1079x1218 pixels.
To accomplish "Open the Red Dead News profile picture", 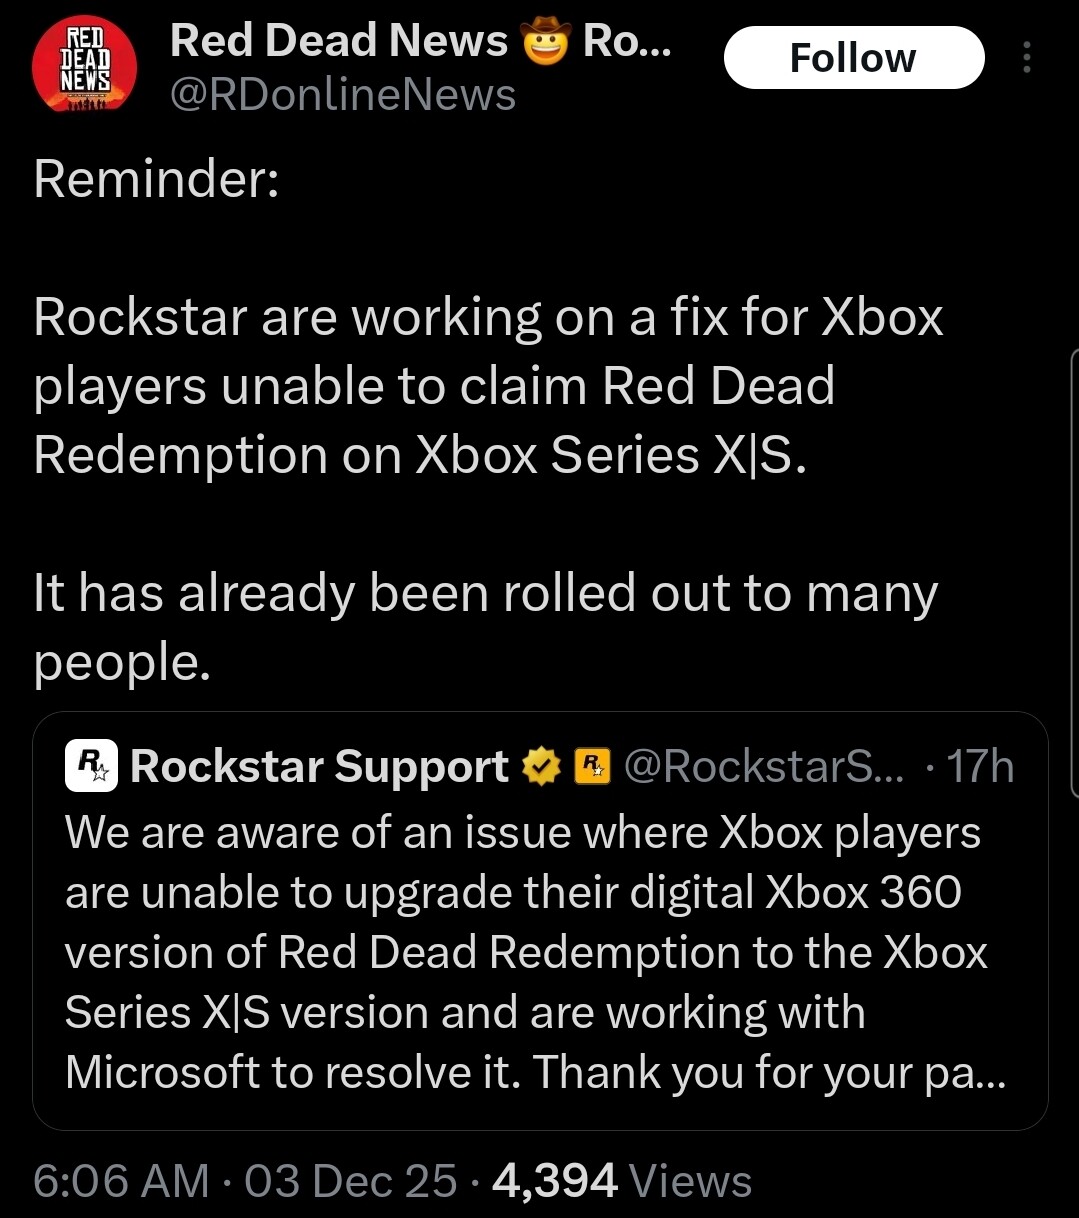I will pos(84,67).
